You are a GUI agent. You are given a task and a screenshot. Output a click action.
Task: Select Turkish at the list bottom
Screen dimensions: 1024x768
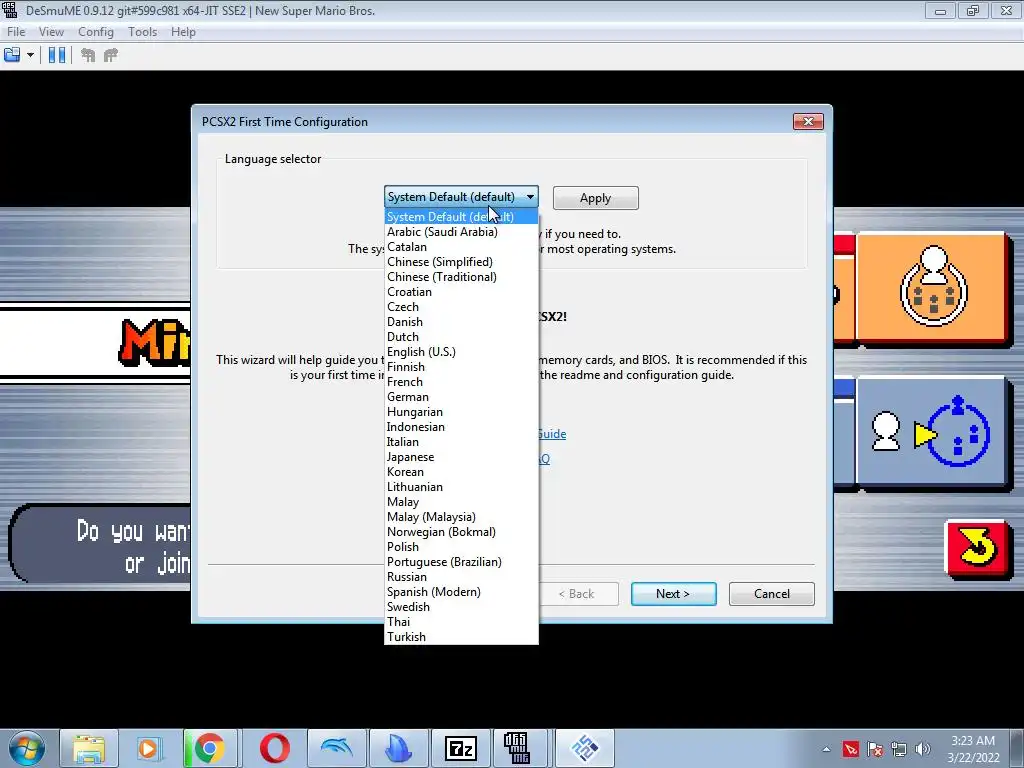[x=461, y=637]
